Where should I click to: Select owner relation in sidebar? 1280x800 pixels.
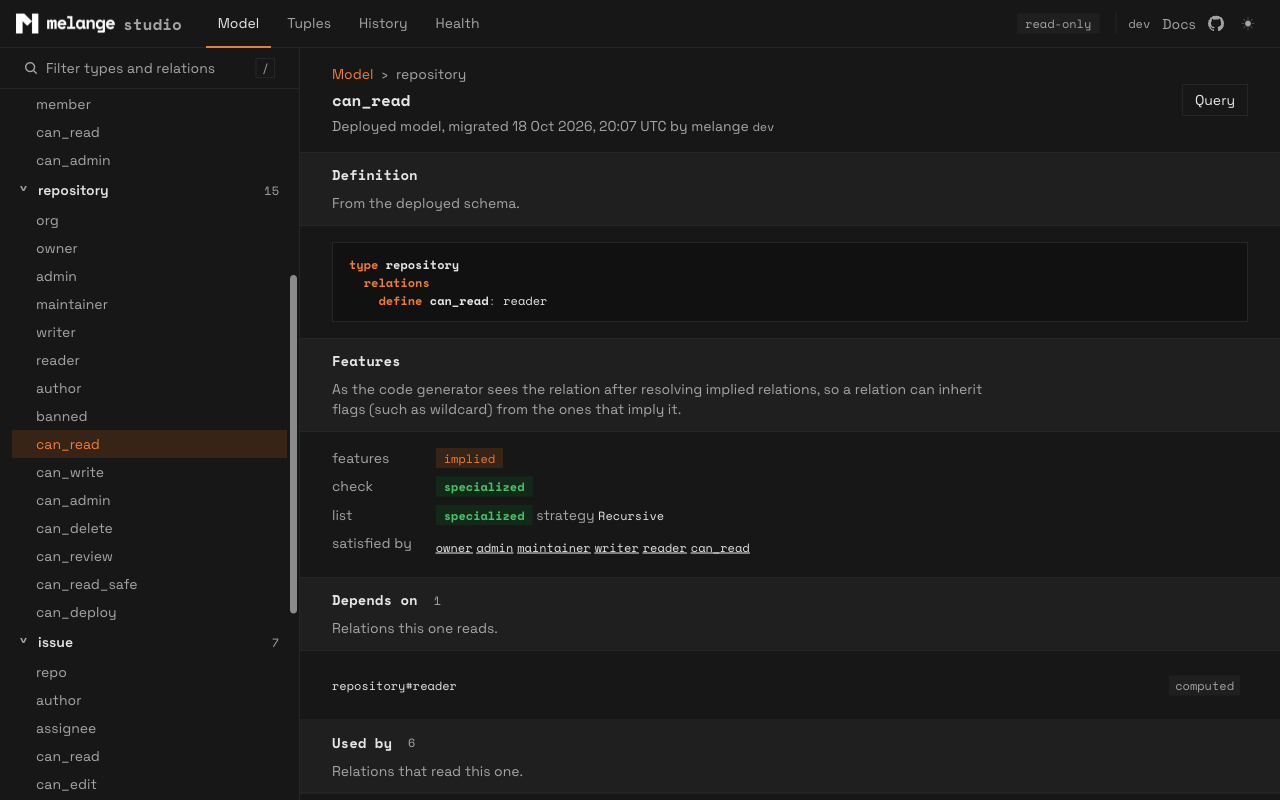149,248
